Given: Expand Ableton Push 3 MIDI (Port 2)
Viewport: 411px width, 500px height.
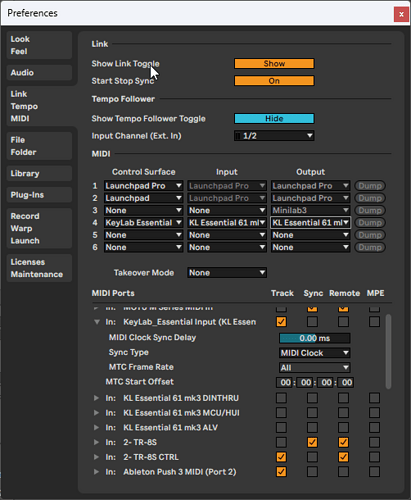Looking at the screenshot, I should pyautogui.click(x=96, y=472).
